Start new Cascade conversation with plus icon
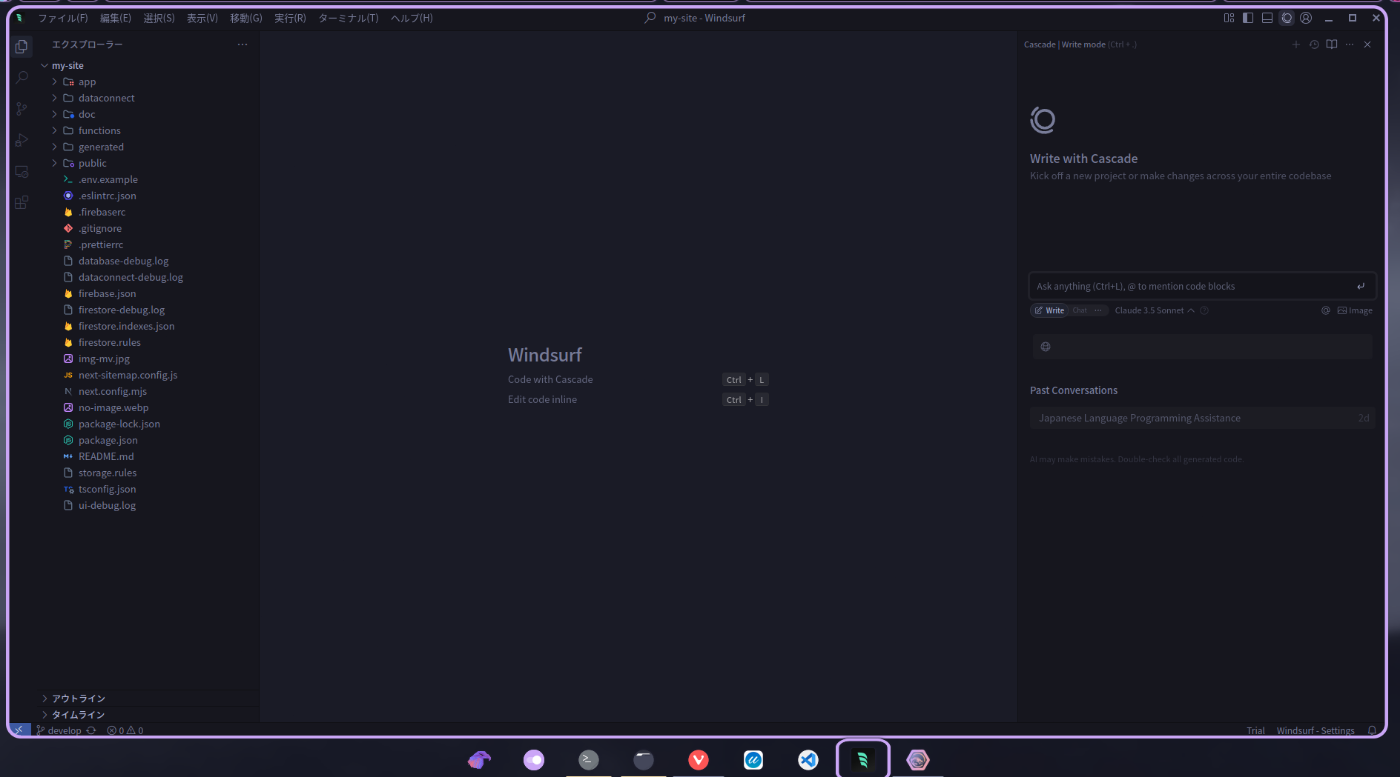This screenshot has height=777, width=1400. point(1296,45)
